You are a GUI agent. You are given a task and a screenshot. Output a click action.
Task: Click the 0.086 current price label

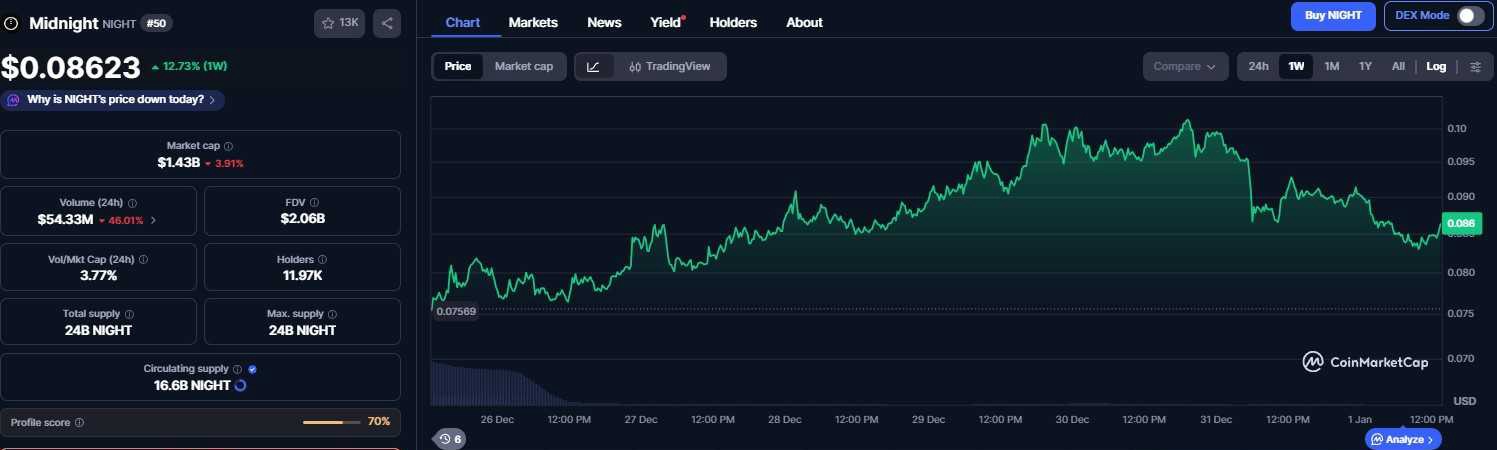[1460, 224]
